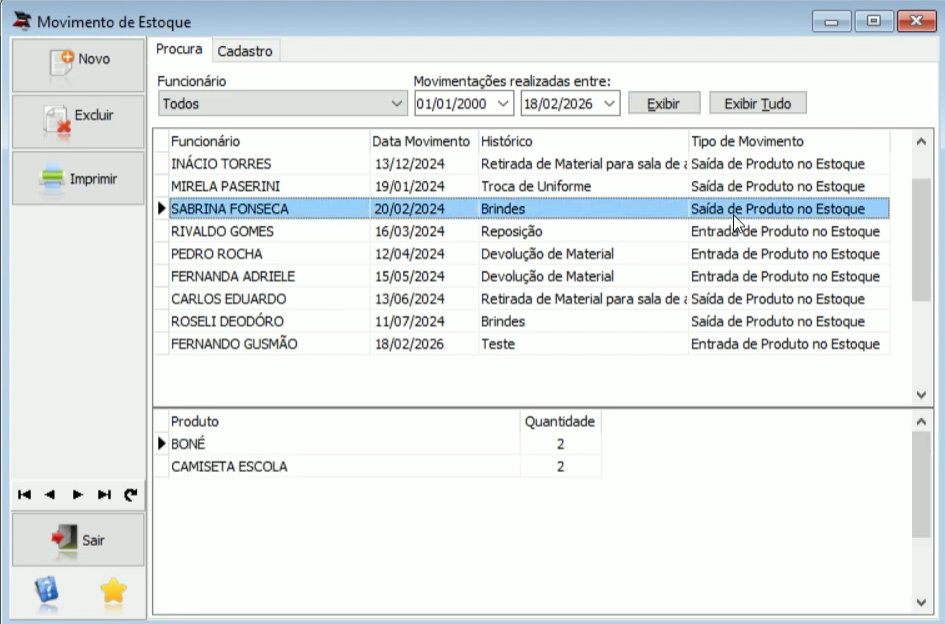Click the yellow star favorites icon
The width and height of the screenshot is (945, 624).
pos(113,590)
